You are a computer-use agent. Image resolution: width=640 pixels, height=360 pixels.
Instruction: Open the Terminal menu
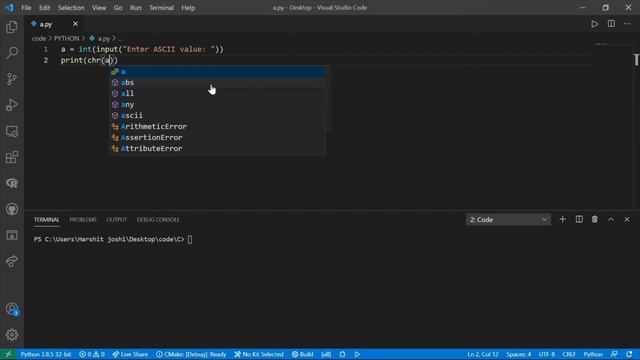point(161,8)
